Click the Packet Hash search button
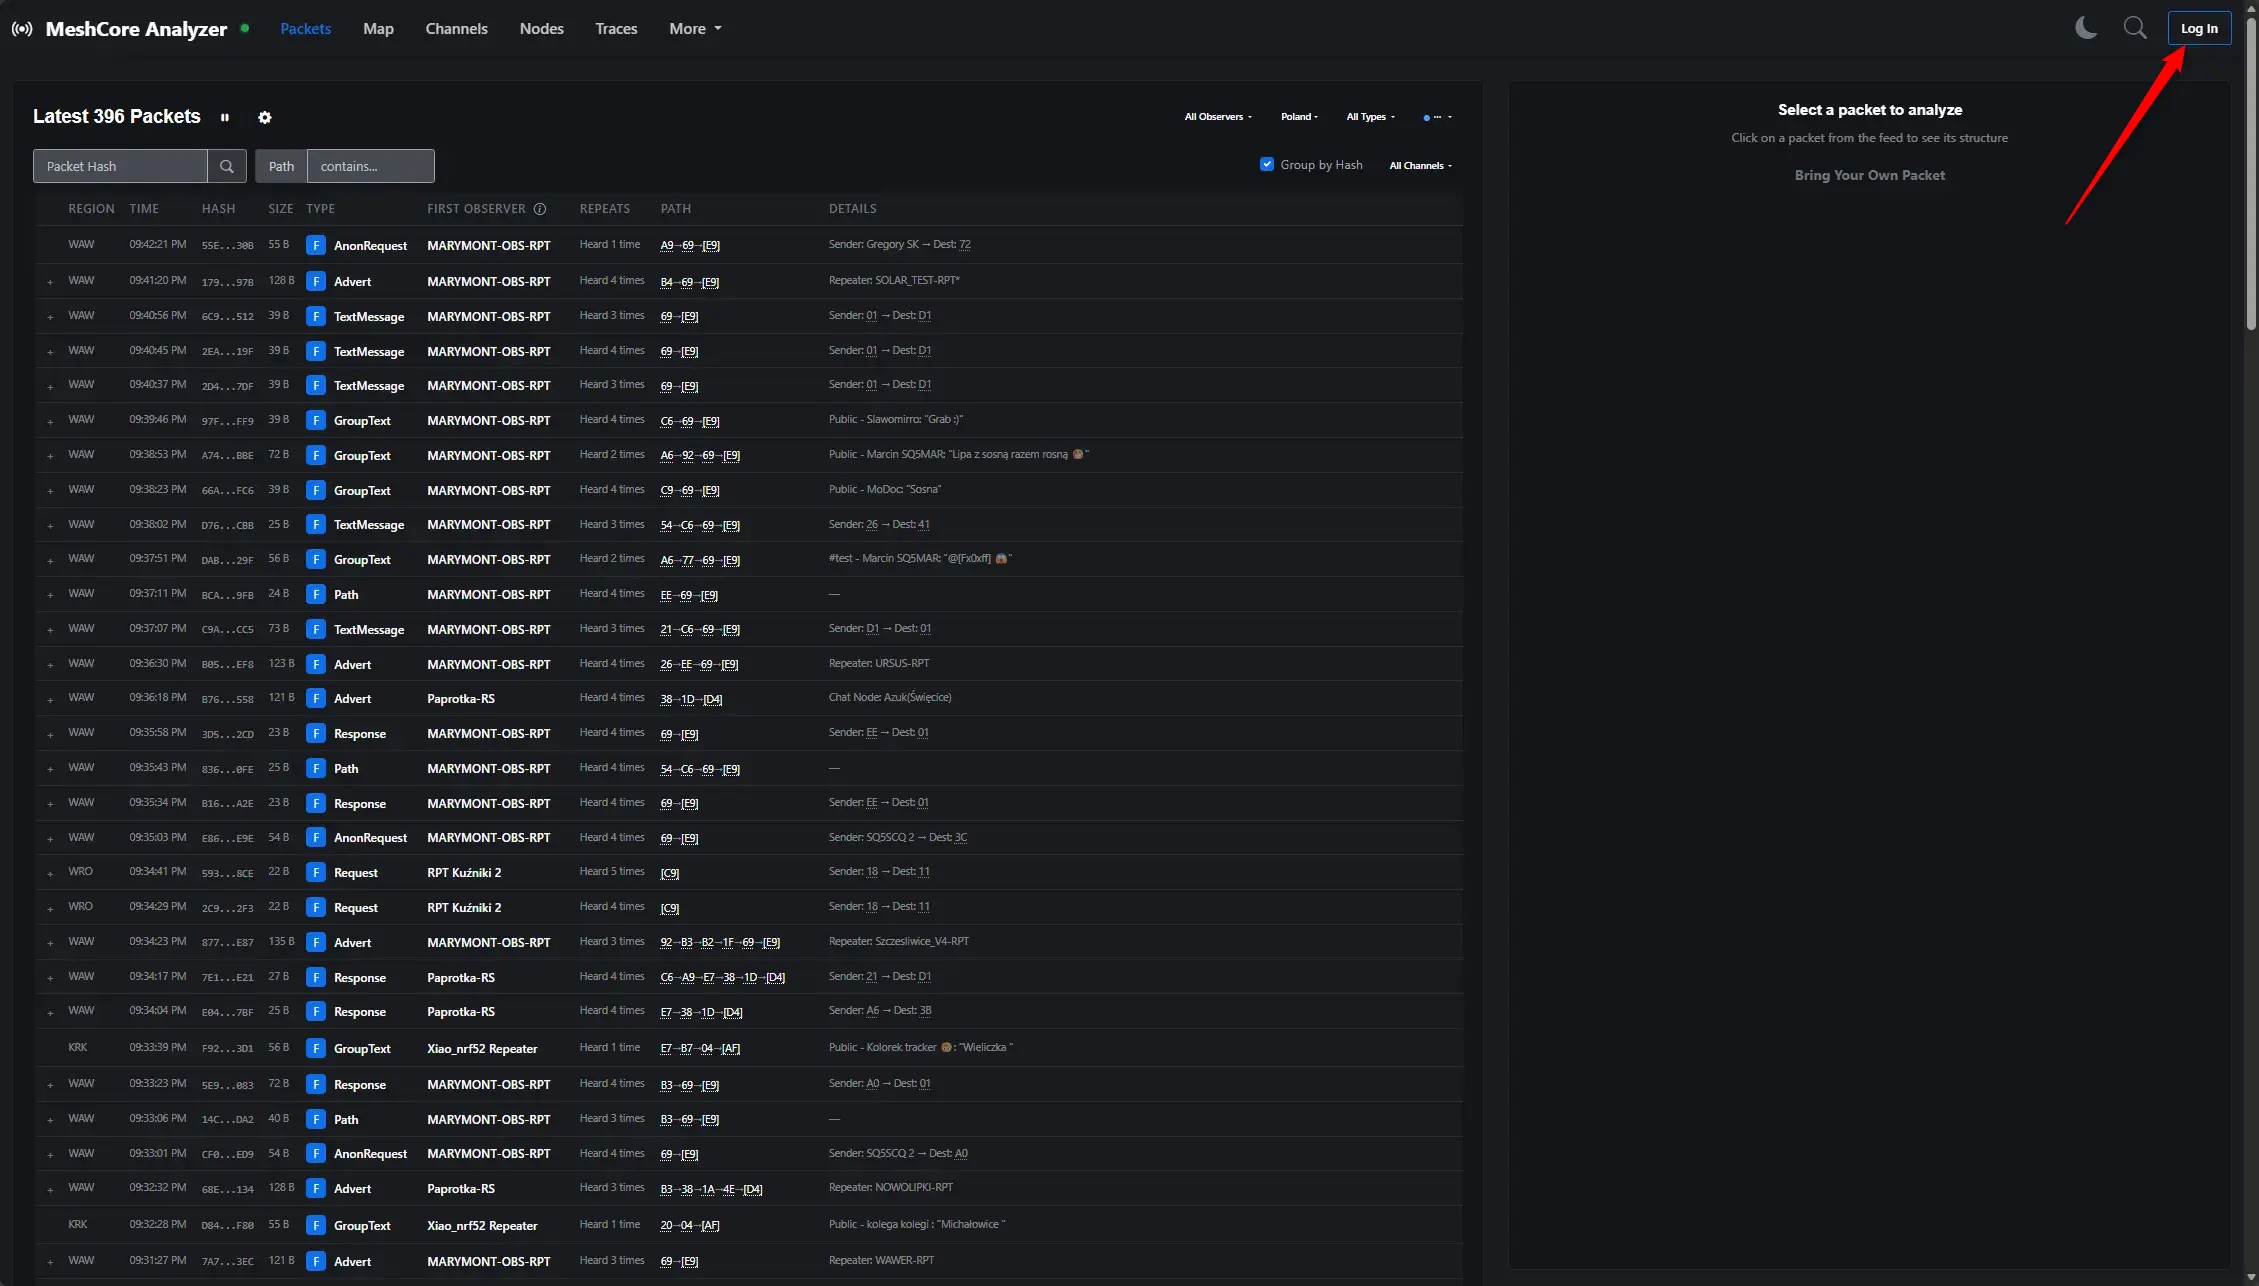This screenshot has width=2259, height=1286. (x=227, y=166)
